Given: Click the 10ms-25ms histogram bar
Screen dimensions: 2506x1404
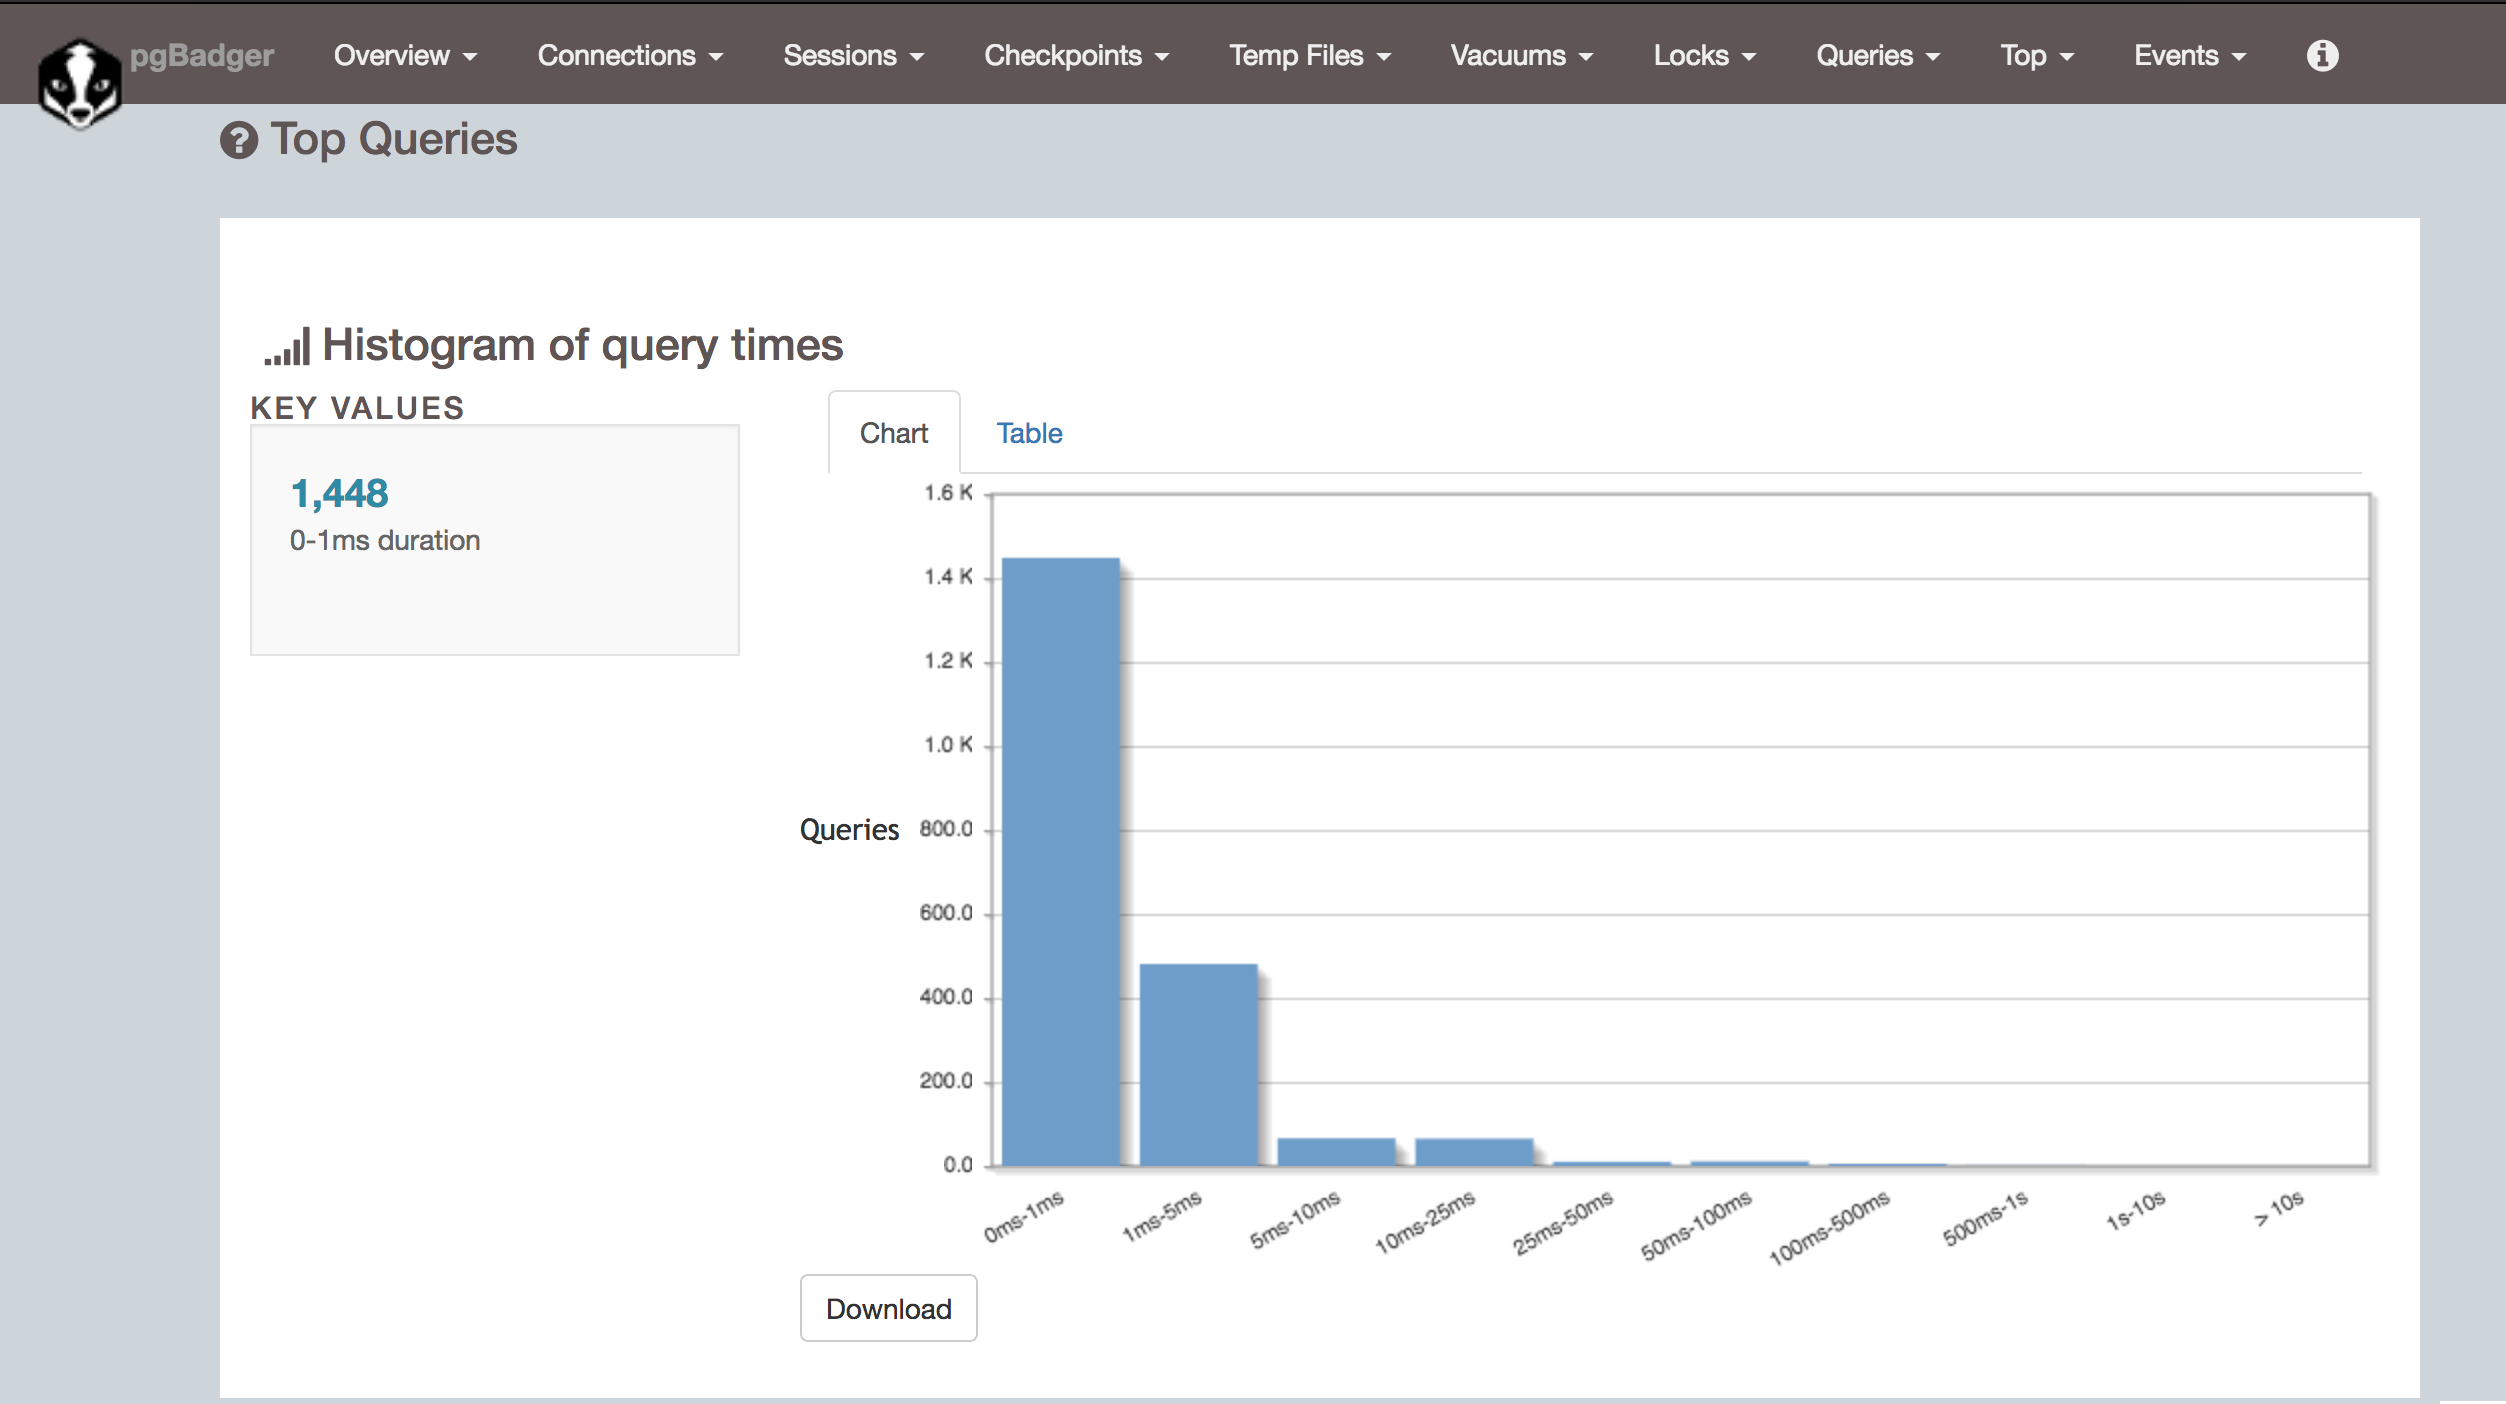Looking at the screenshot, I should click(x=1474, y=1151).
